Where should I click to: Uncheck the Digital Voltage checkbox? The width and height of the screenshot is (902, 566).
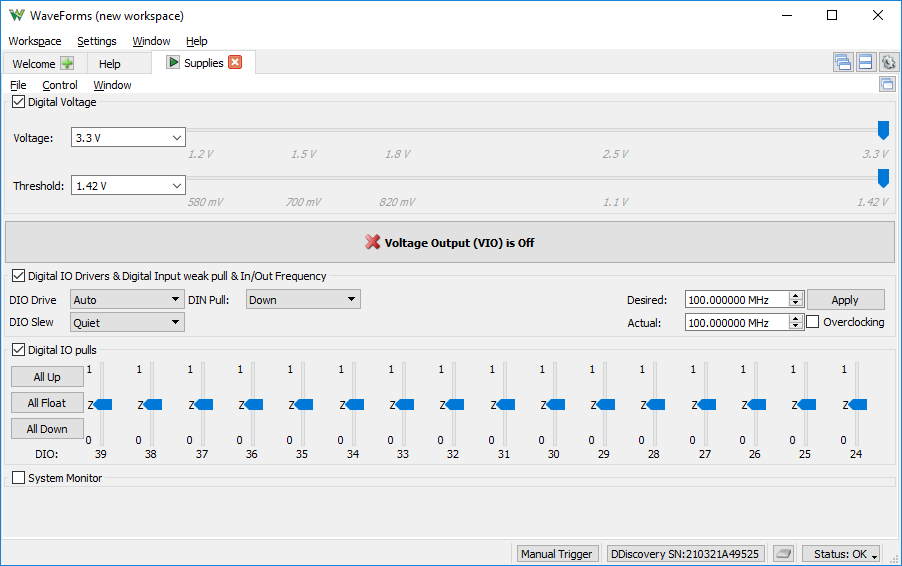pos(18,102)
